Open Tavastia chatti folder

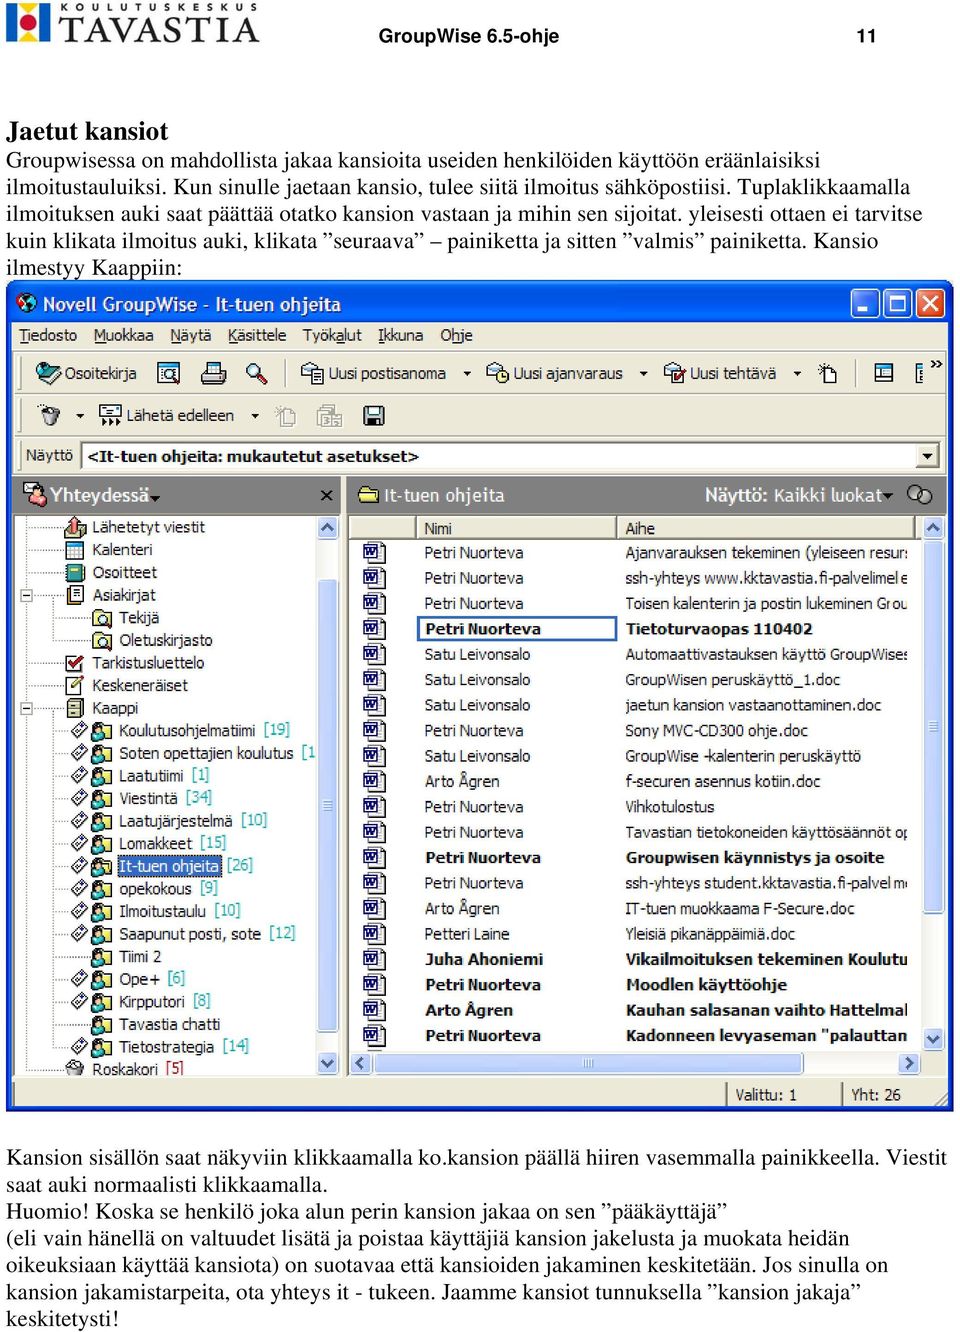click(x=169, y=1024)
